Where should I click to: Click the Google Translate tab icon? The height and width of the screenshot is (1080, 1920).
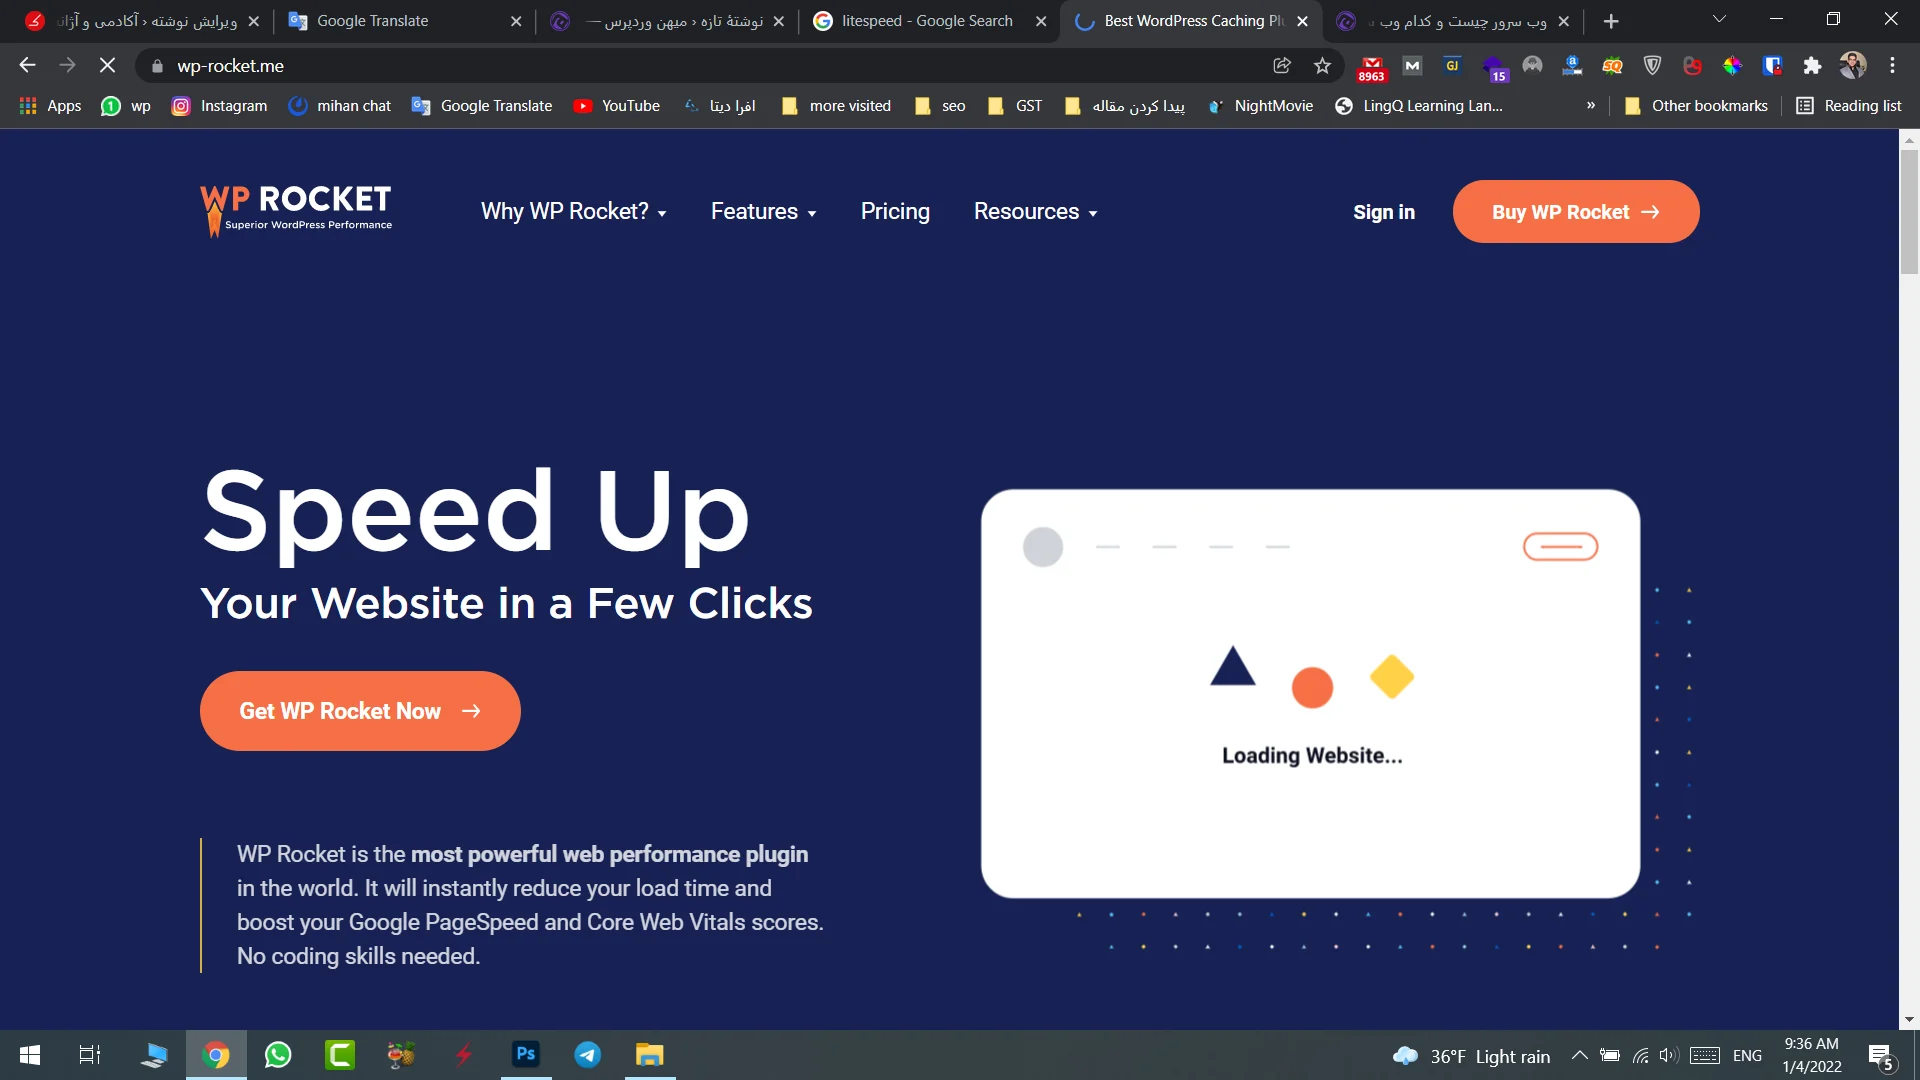297,21
